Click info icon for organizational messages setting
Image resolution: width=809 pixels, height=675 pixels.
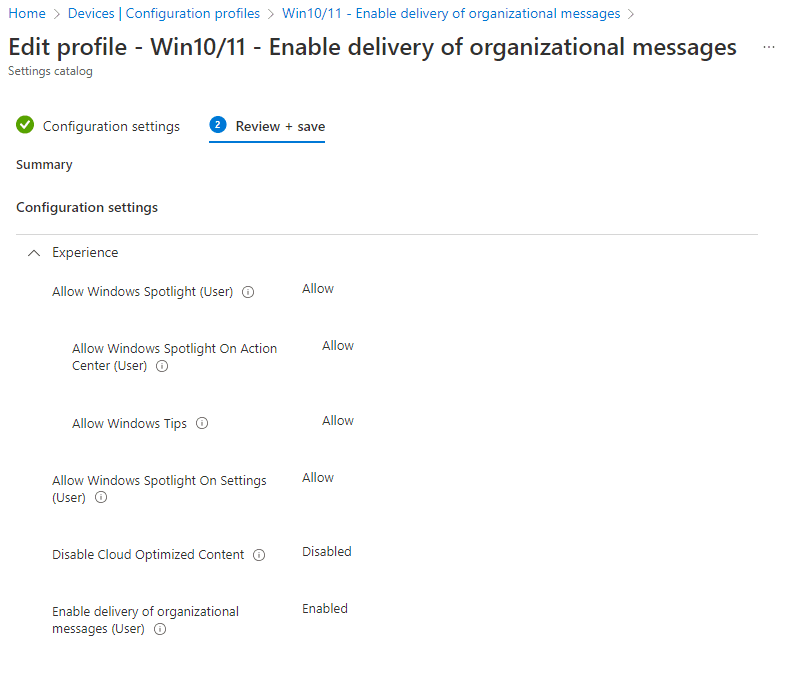(x=160, y=630)
